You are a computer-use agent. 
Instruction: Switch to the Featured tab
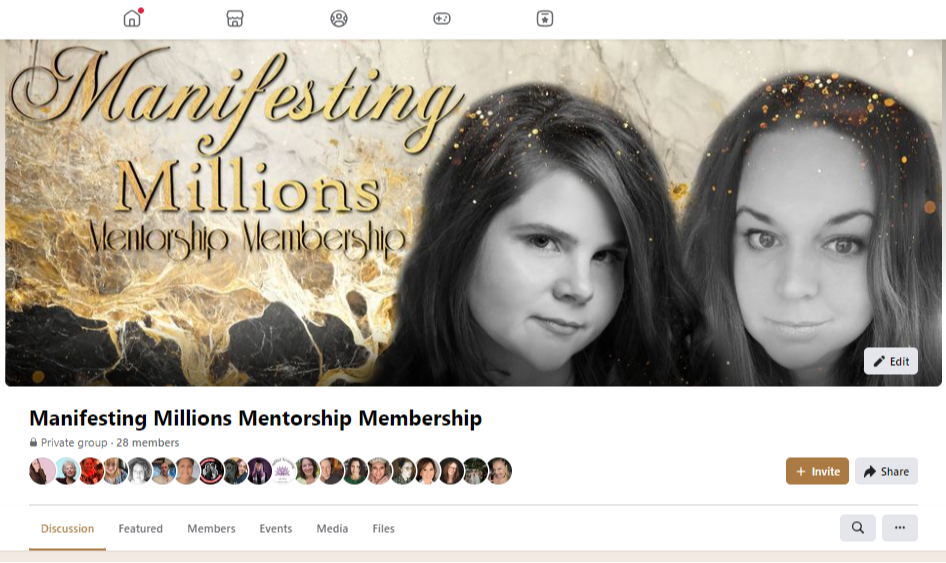click(x=141, y=529)
